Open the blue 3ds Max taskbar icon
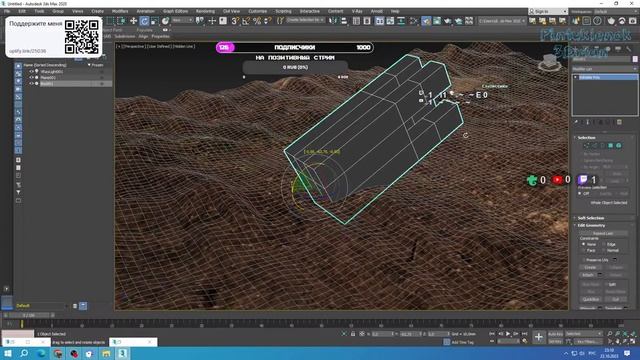Screen dimensions: 640x360 click(122, 353)
